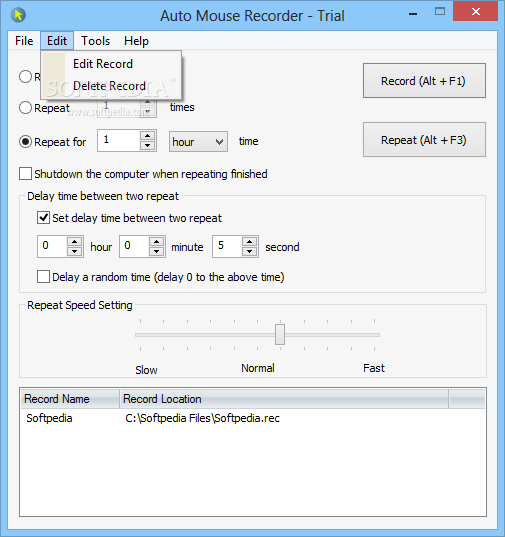Decrease the Repeat for value with down arrow
The image size is (505, 537).
pos(148,146)
